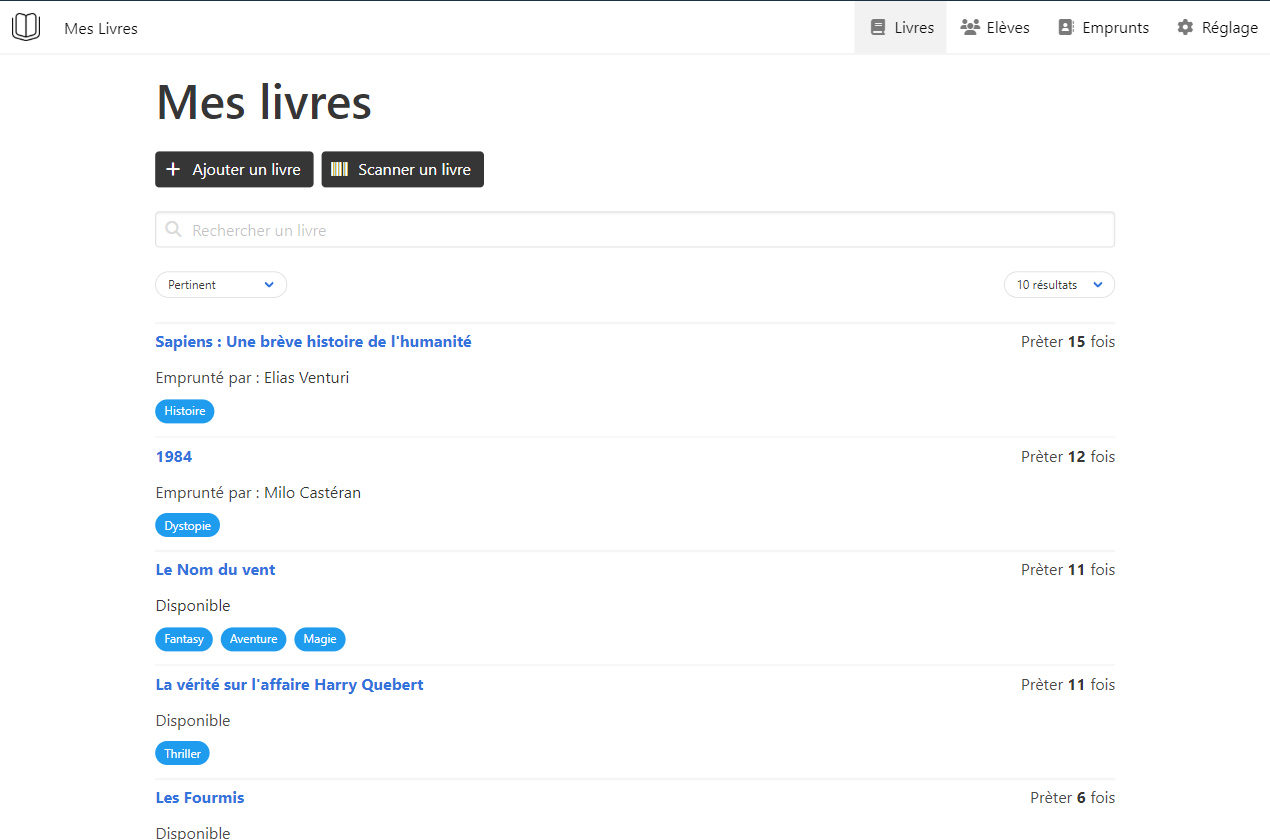Click the Magie tag
The width and height of the screenshot is (1270, 840).
pyautogui.click(x=320, y=639)
